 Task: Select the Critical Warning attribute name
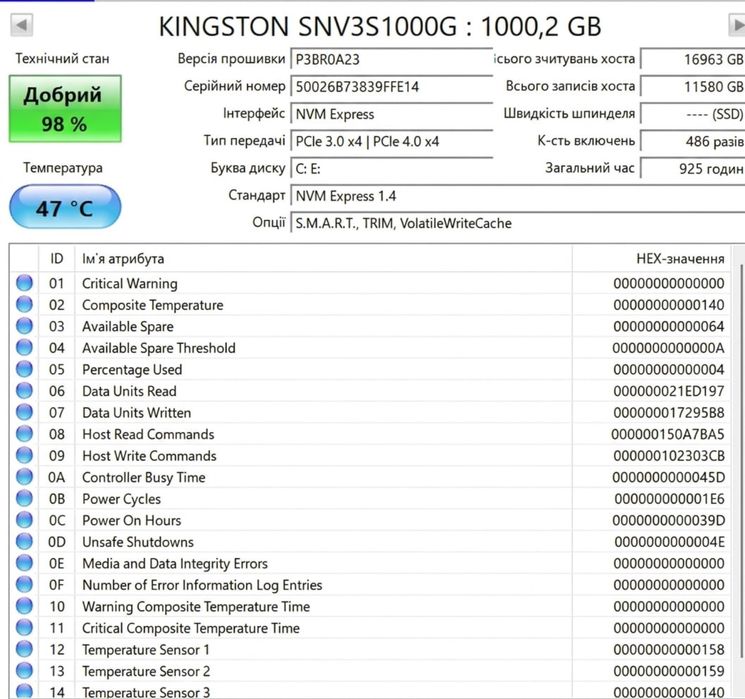point(130,283)
